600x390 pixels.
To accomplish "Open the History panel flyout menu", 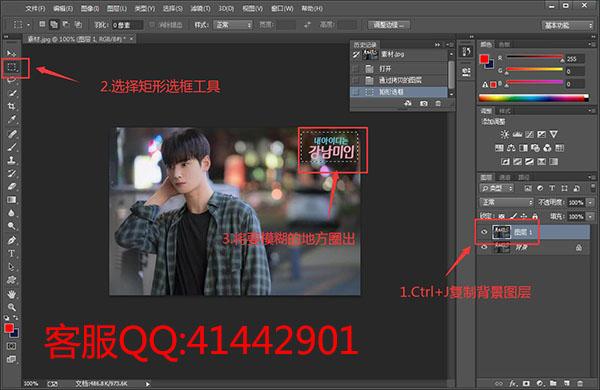I will click(x=450, y=45).
